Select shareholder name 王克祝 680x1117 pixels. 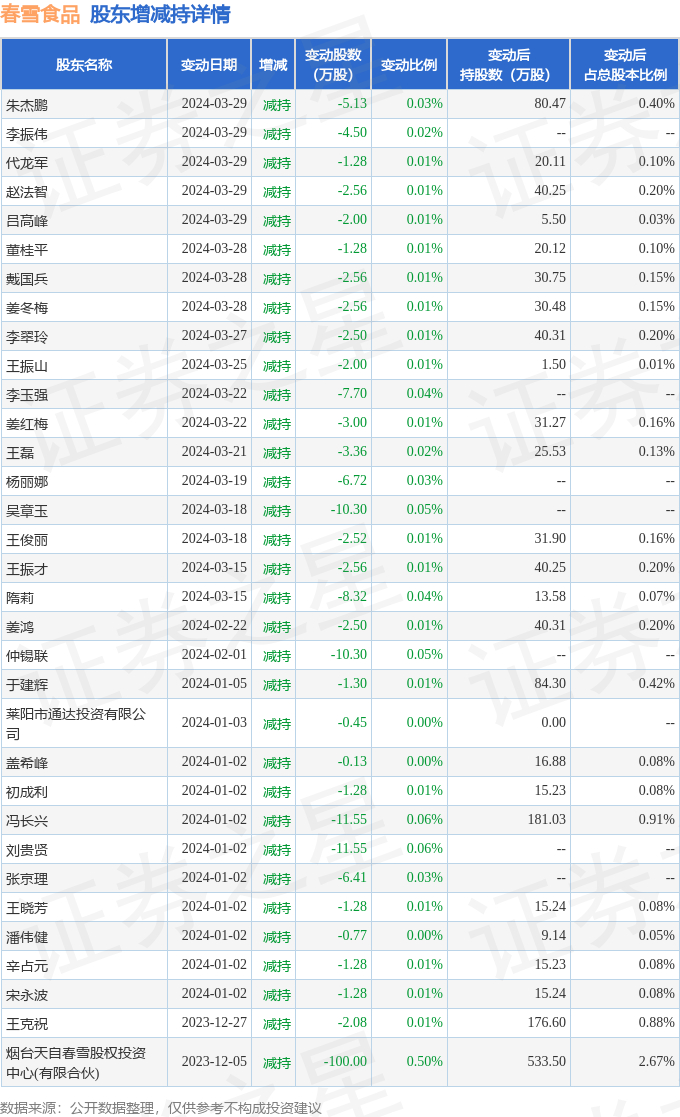[x=27, y=1023]
